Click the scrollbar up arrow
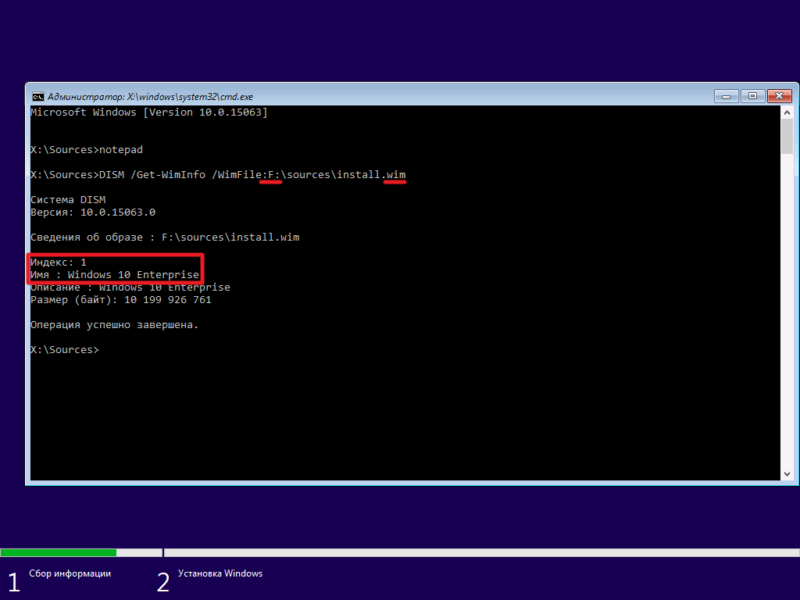This screenshot has height=600, width=800. [787, 113]
